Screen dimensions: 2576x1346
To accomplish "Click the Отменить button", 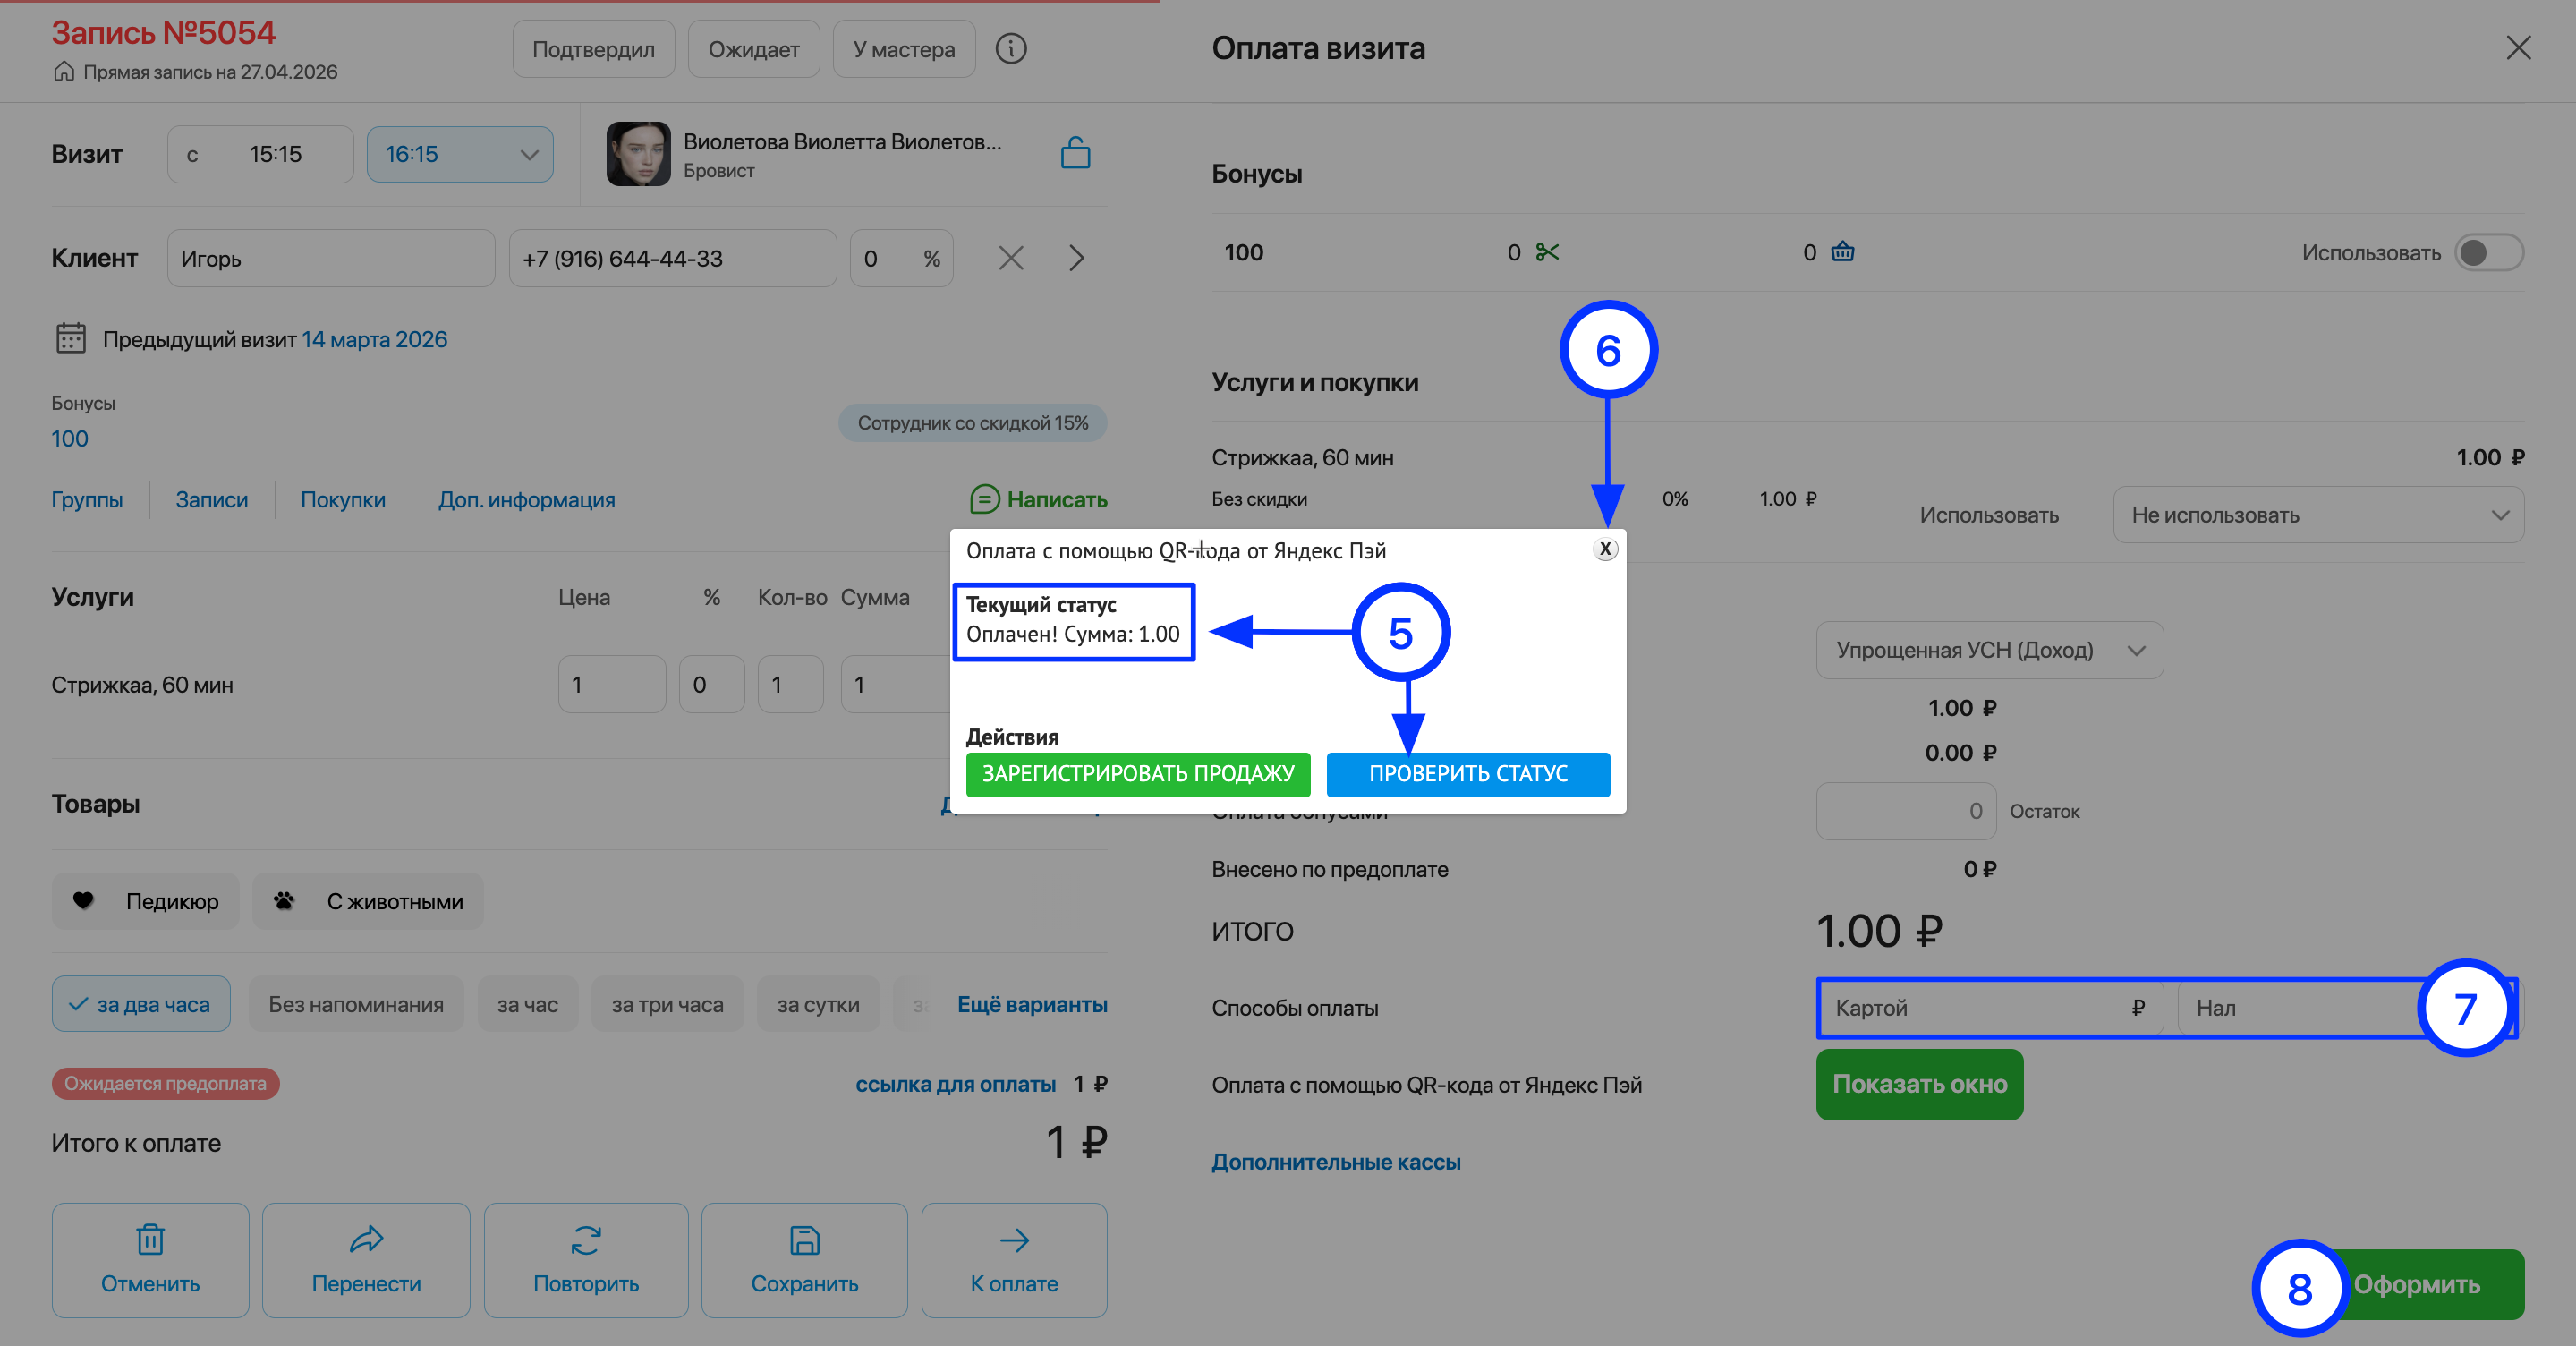I will click(150, 1260).
